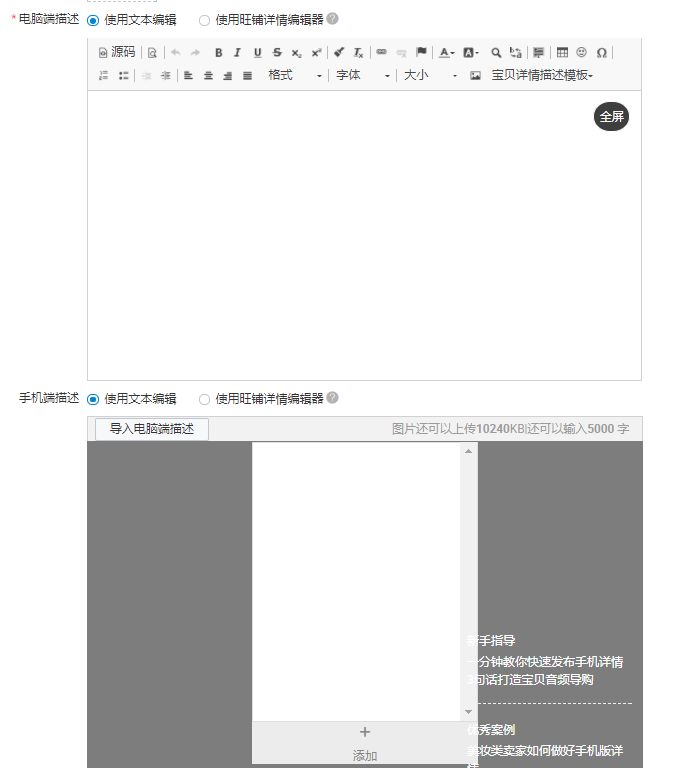
Task: Insert a bulleted list
Action: click(123, 75)
